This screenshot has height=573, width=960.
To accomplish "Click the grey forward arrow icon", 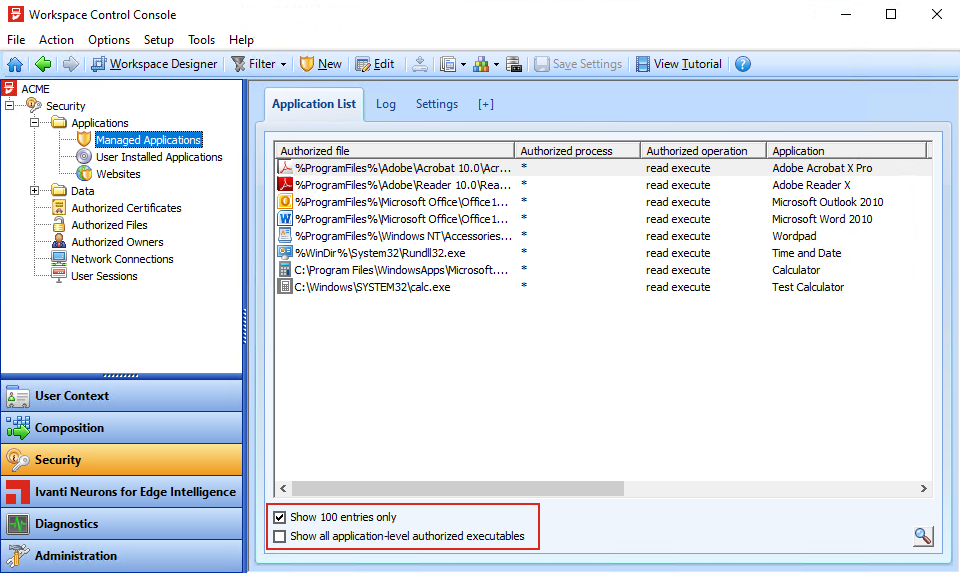I will point(71,64).
